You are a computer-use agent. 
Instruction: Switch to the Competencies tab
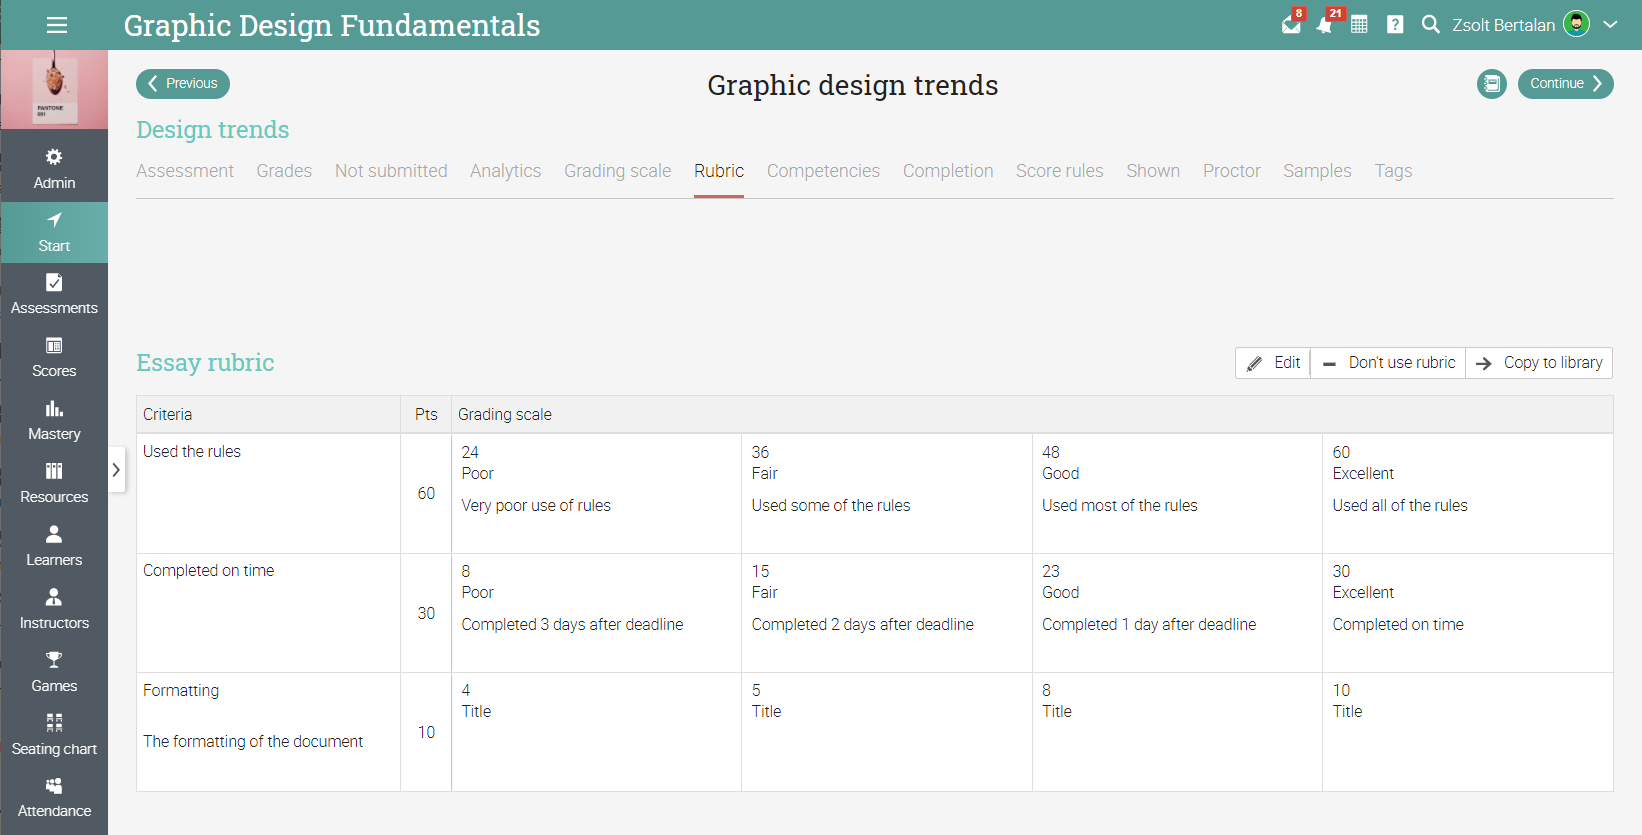coord(823,171)
